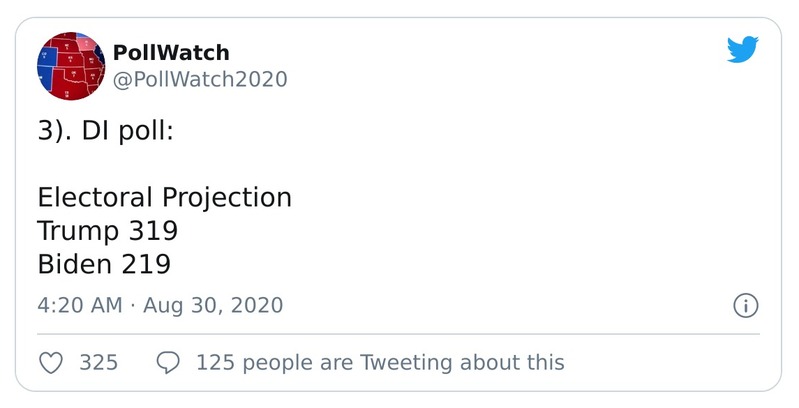Click the number 219 in the tweet
The image size is (799, 408).
click(146, 264)
